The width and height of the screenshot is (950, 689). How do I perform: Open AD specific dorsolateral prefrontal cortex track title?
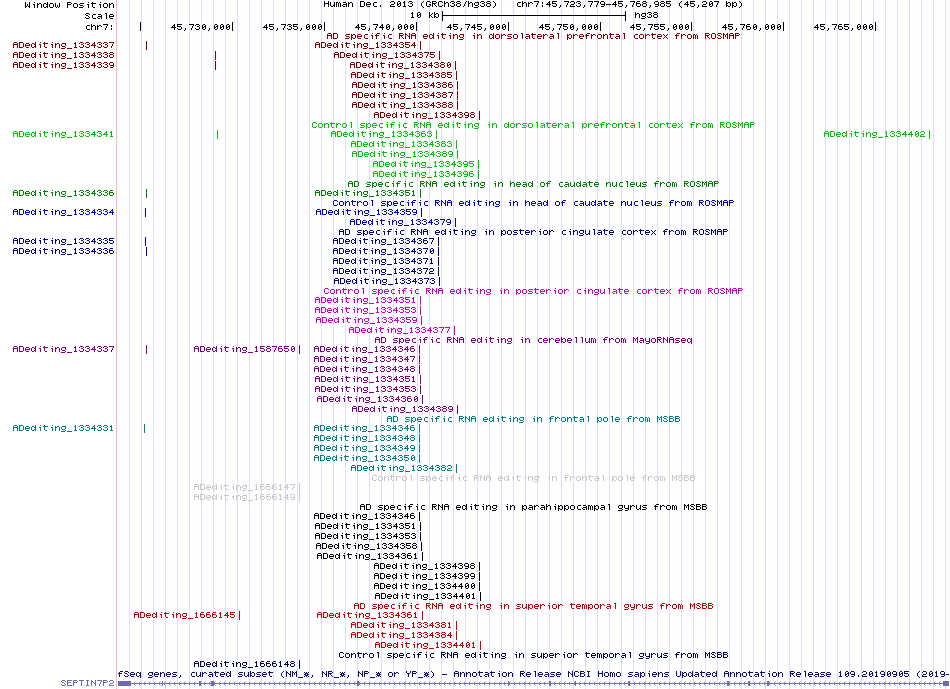(x=533, y=36)
